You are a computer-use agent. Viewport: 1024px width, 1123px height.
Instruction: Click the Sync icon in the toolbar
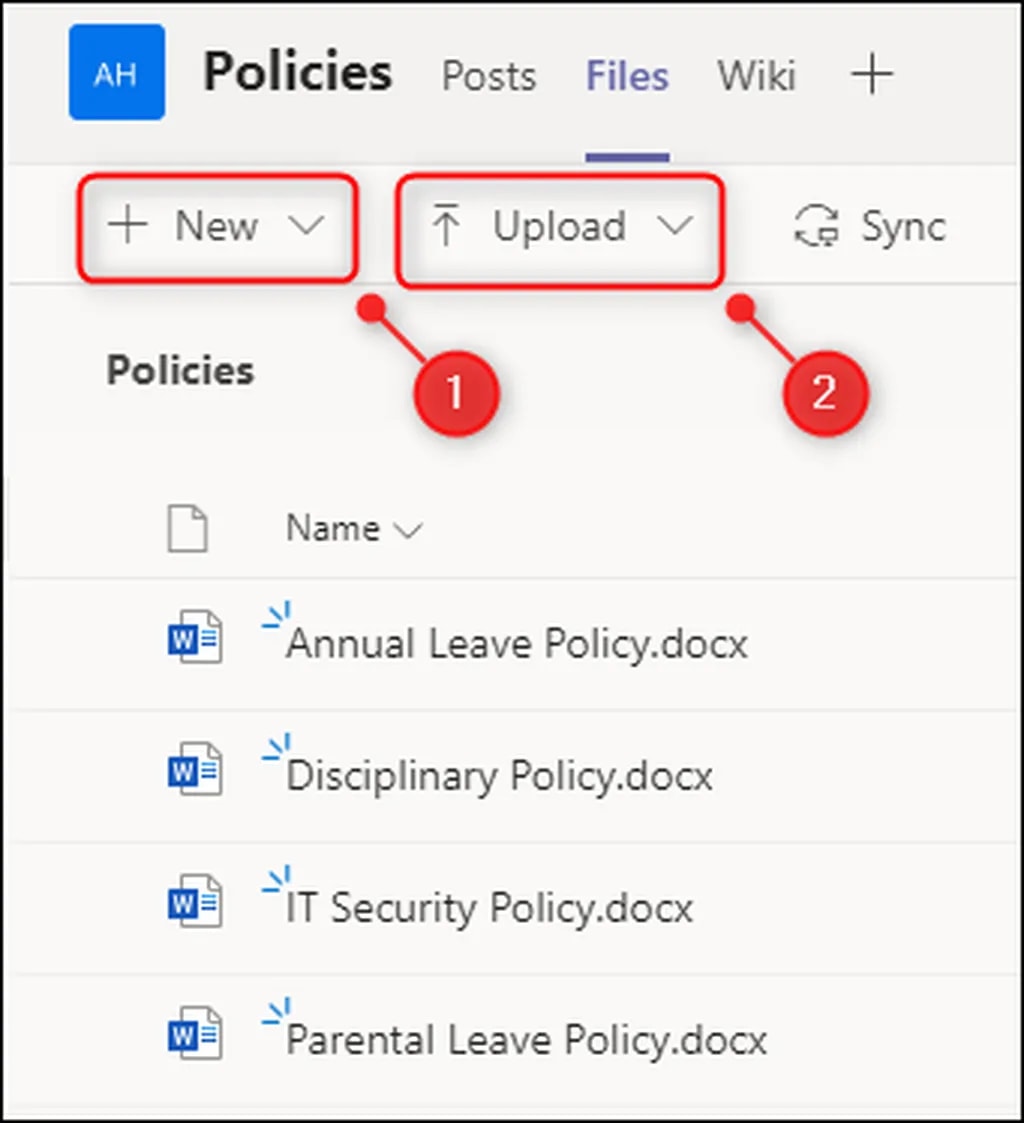816,227
